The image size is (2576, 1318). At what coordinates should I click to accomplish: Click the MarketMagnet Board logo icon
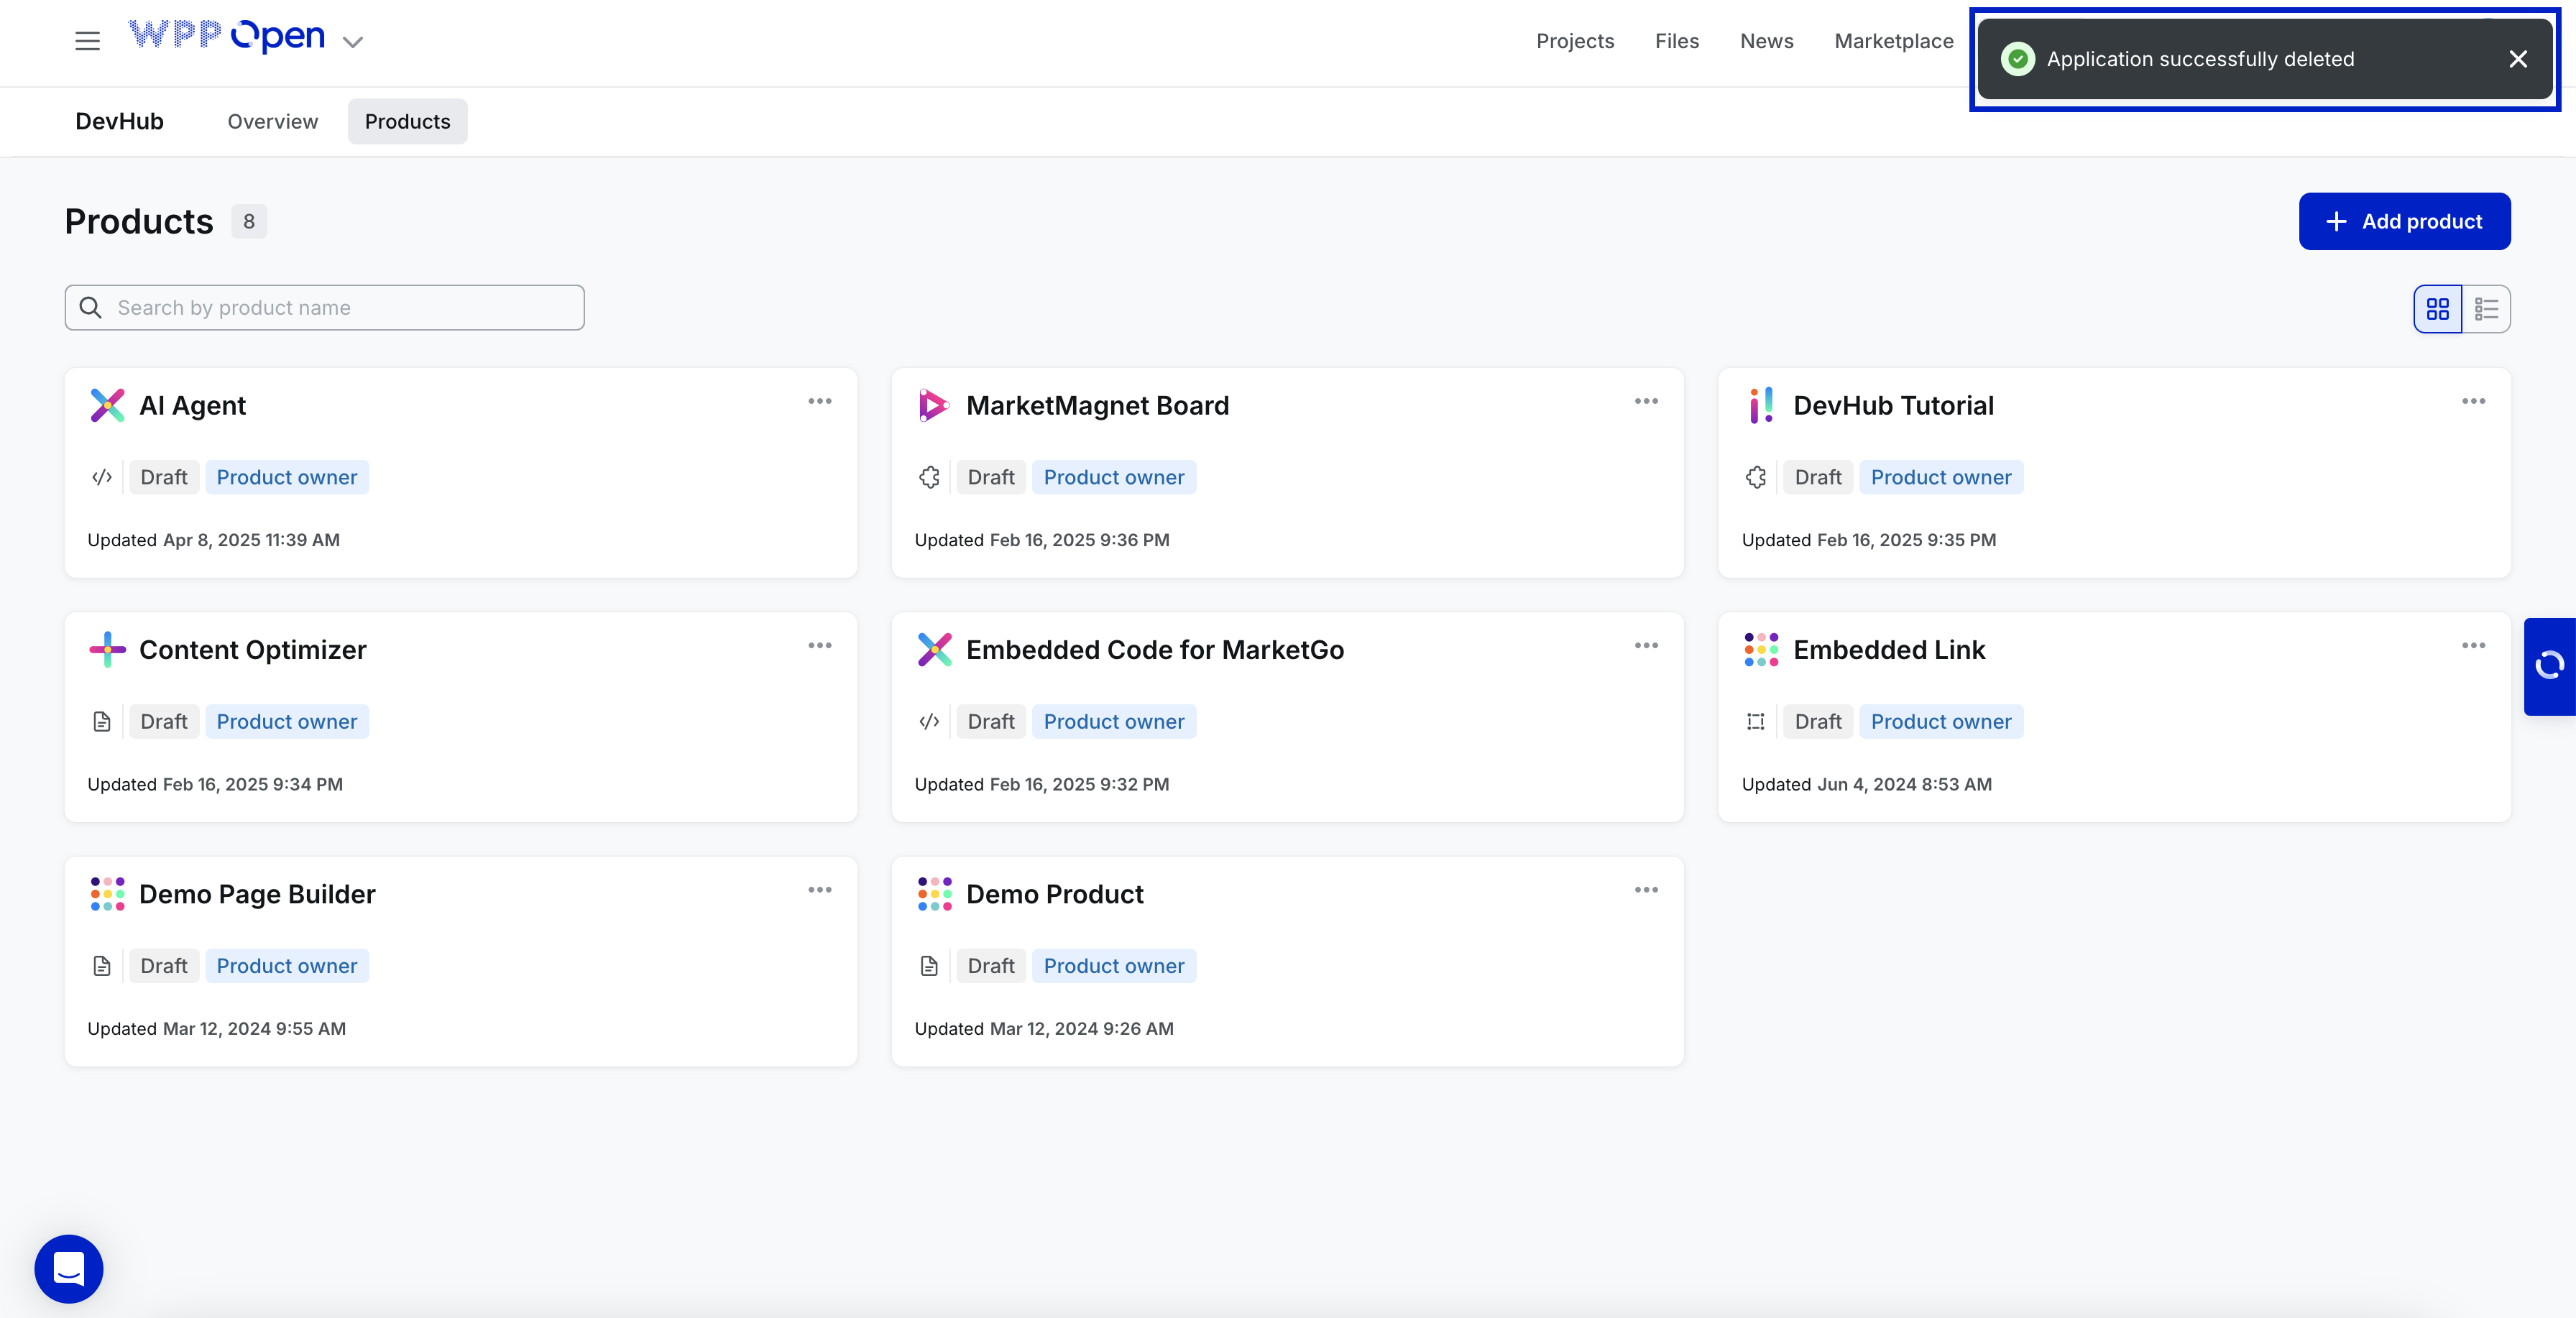coord(933,405)
